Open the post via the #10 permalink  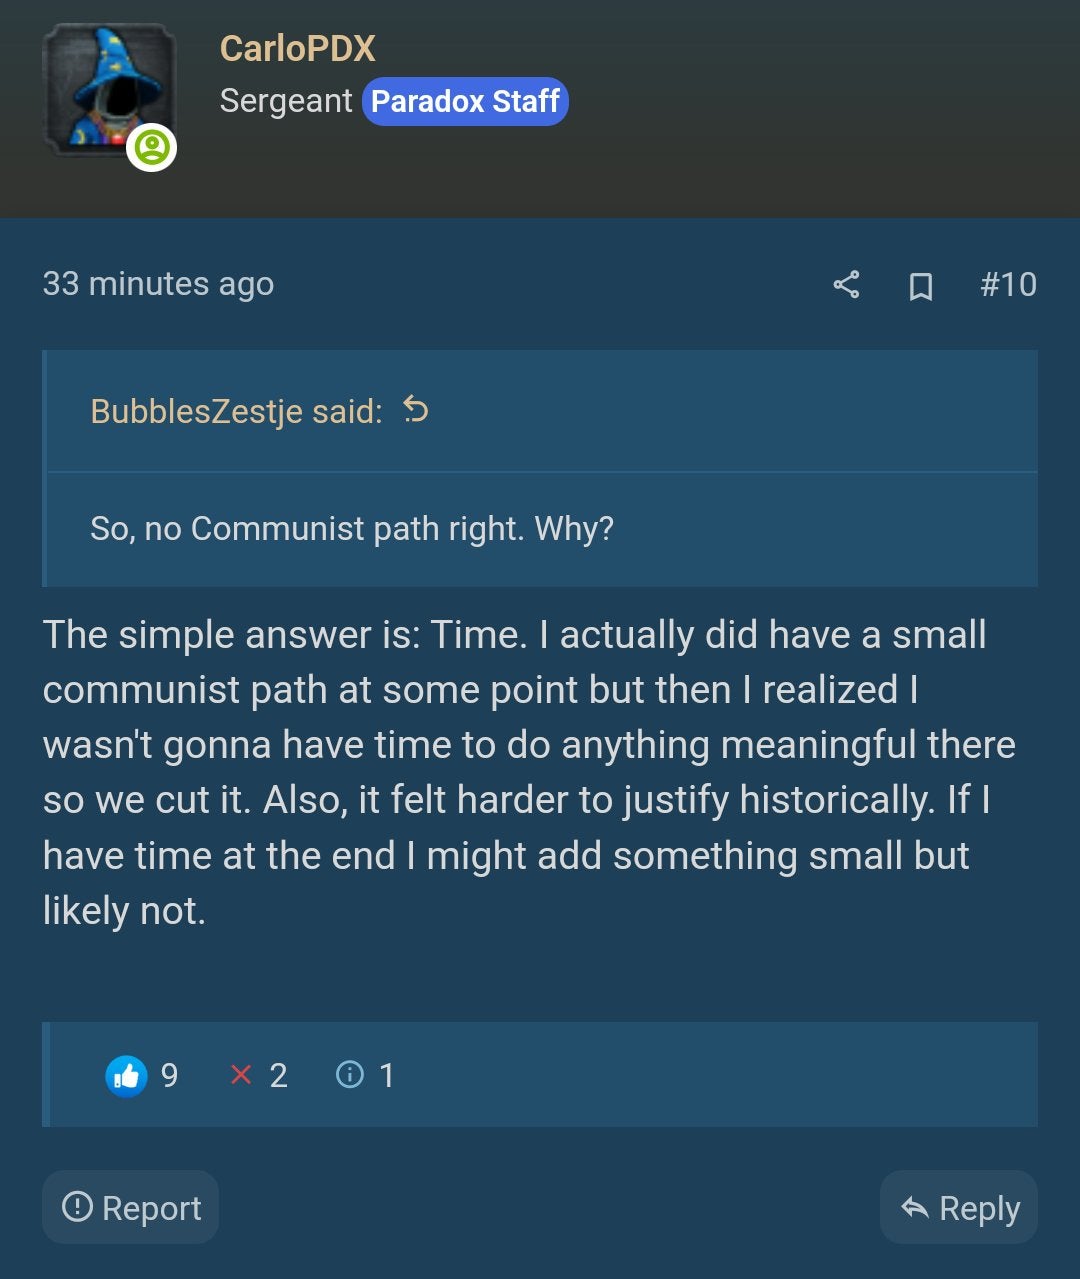click(x=1009, y=286)
